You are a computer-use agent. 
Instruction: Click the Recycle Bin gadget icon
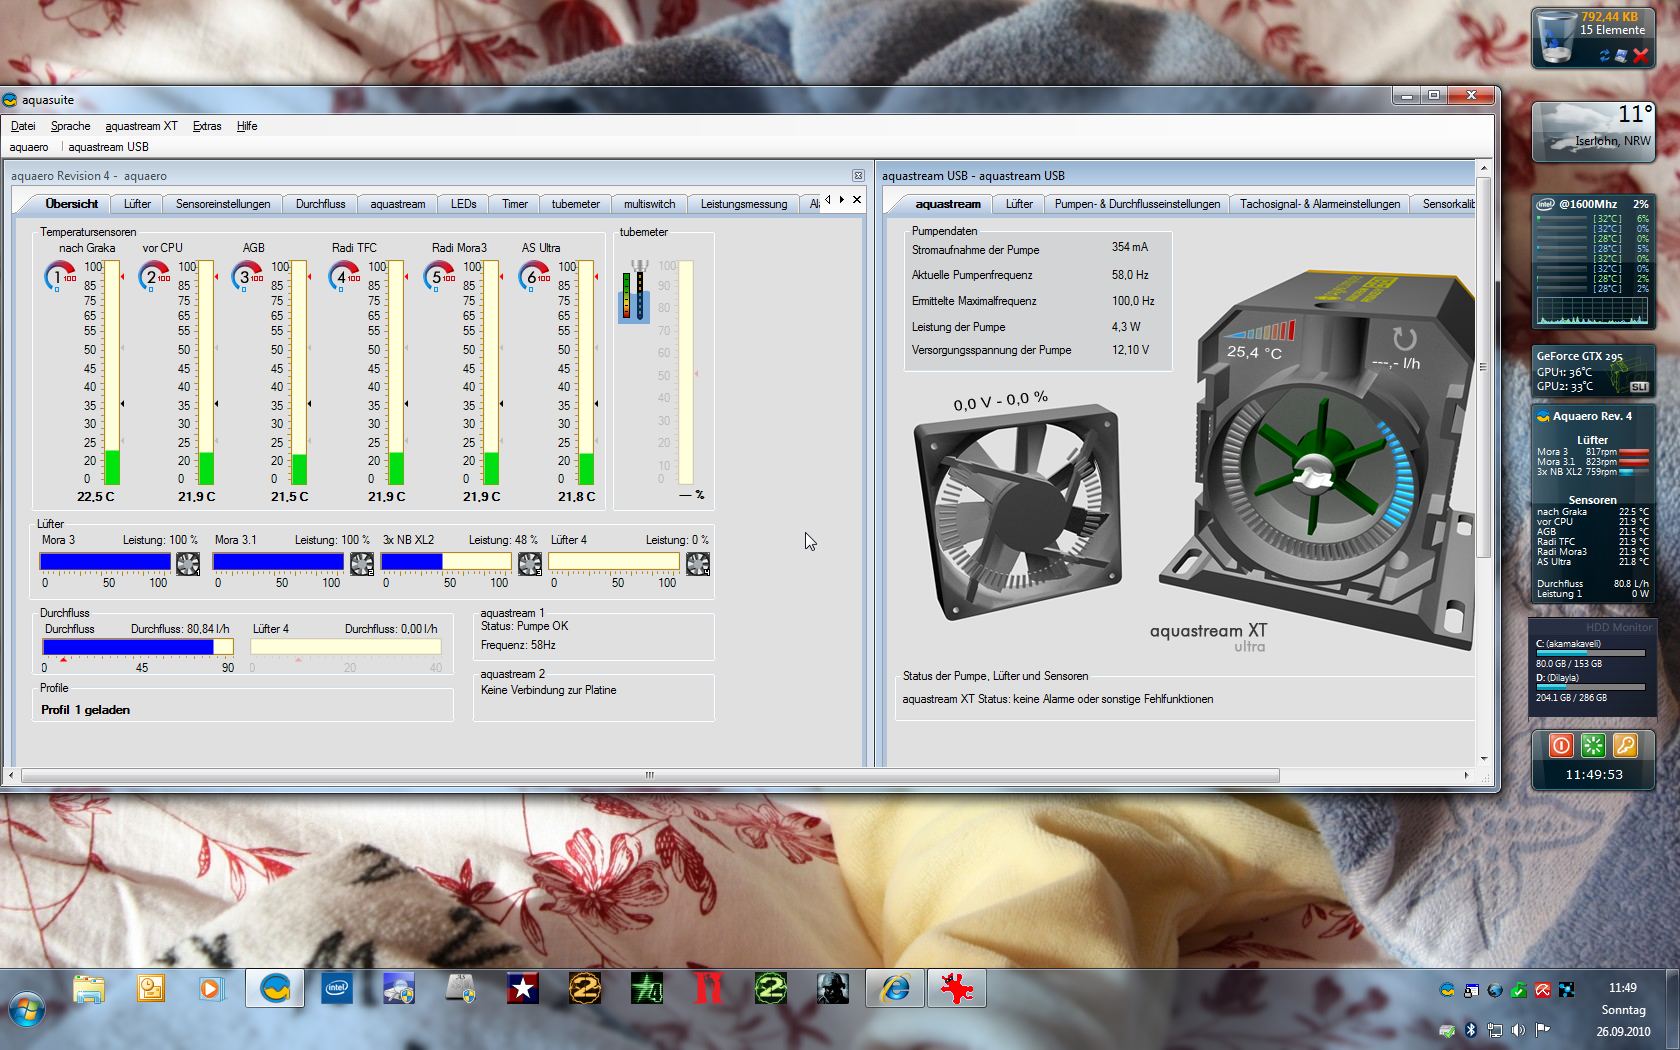coord(1555,39)
